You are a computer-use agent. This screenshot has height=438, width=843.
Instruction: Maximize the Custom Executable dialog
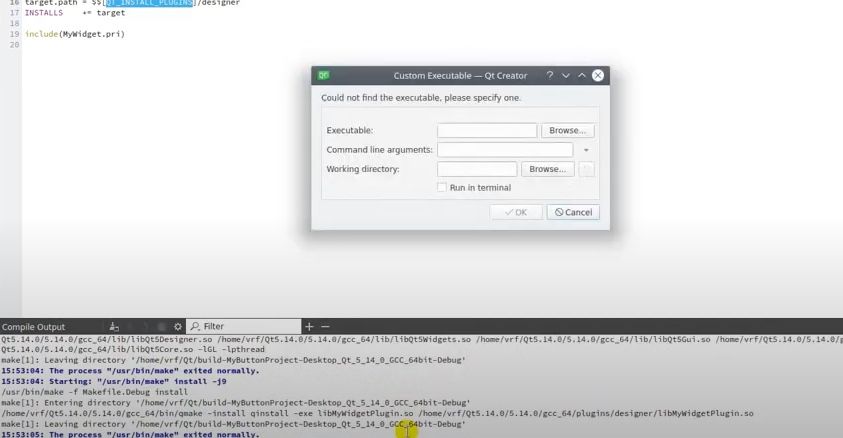pos(582,76)
